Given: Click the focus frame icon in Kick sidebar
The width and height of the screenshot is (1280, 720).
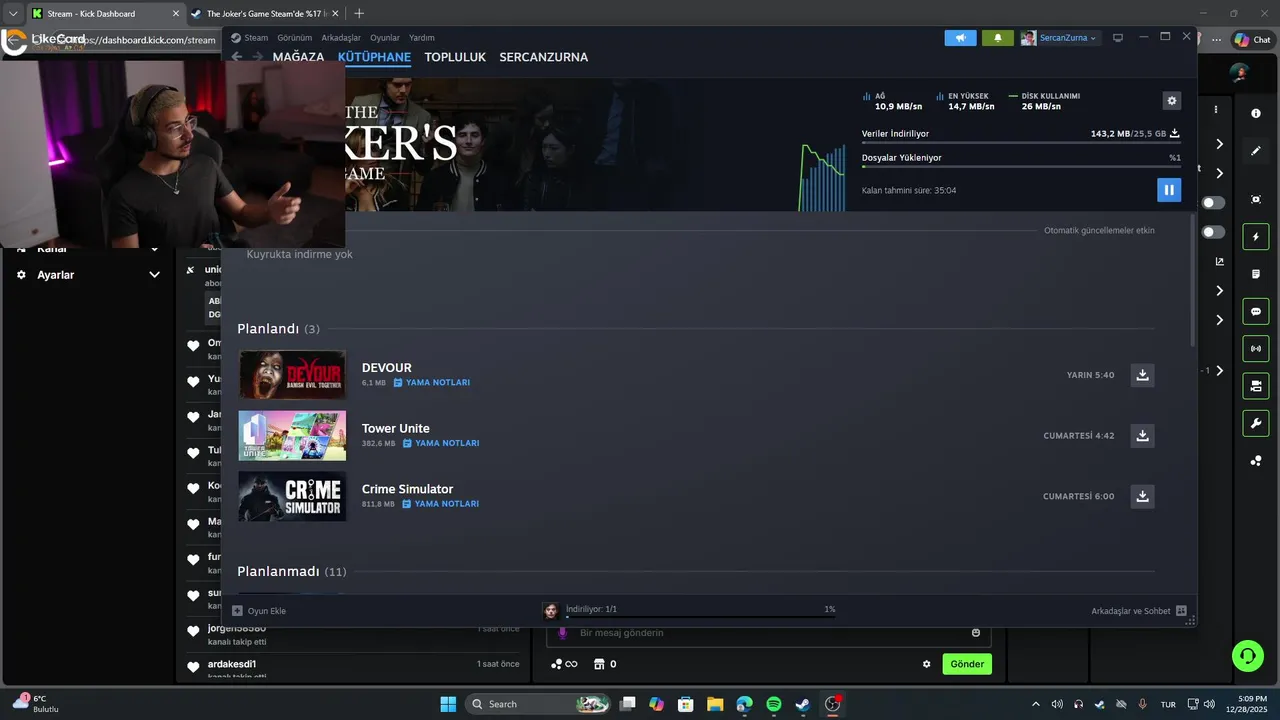Looking at the screenshot, I should [x=1256, y=199].
